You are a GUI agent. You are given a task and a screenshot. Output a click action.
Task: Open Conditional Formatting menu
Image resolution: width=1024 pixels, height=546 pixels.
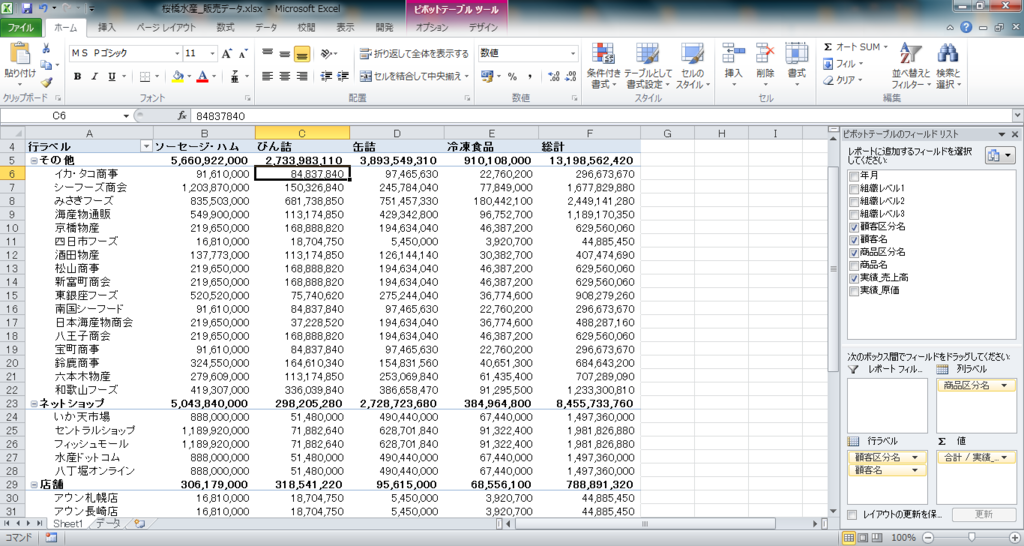click(603, 66)
